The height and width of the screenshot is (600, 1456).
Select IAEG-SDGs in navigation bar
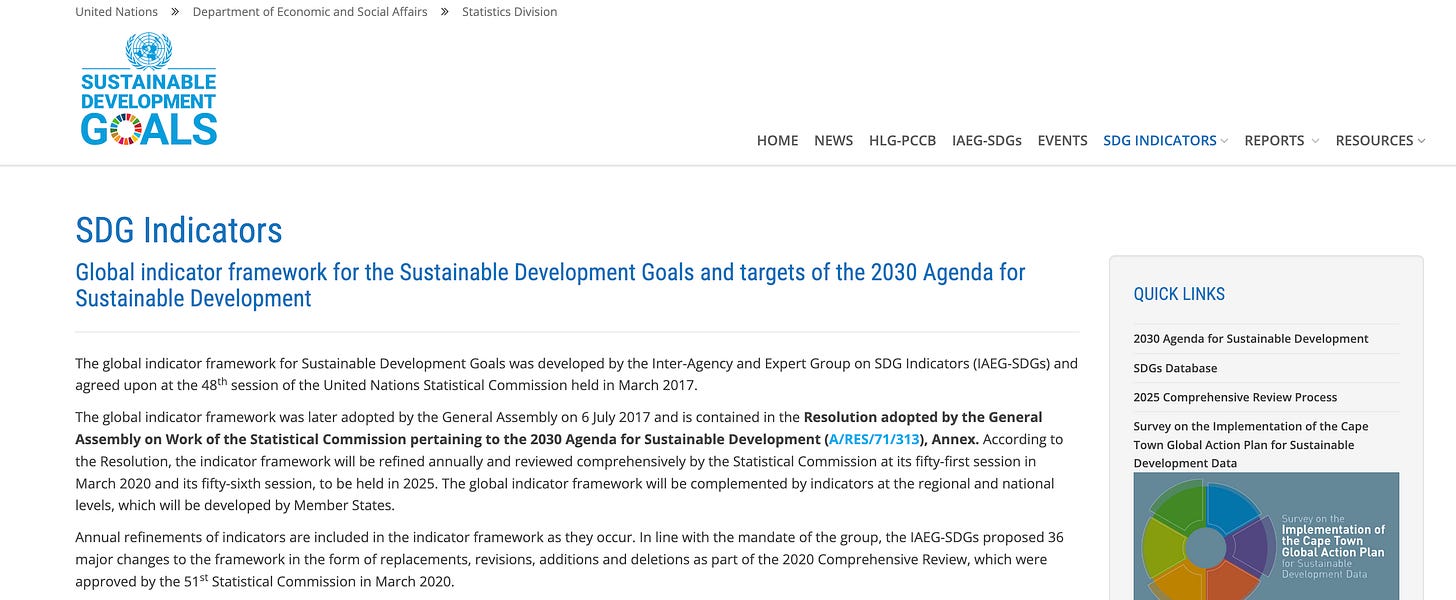[986, 141]
